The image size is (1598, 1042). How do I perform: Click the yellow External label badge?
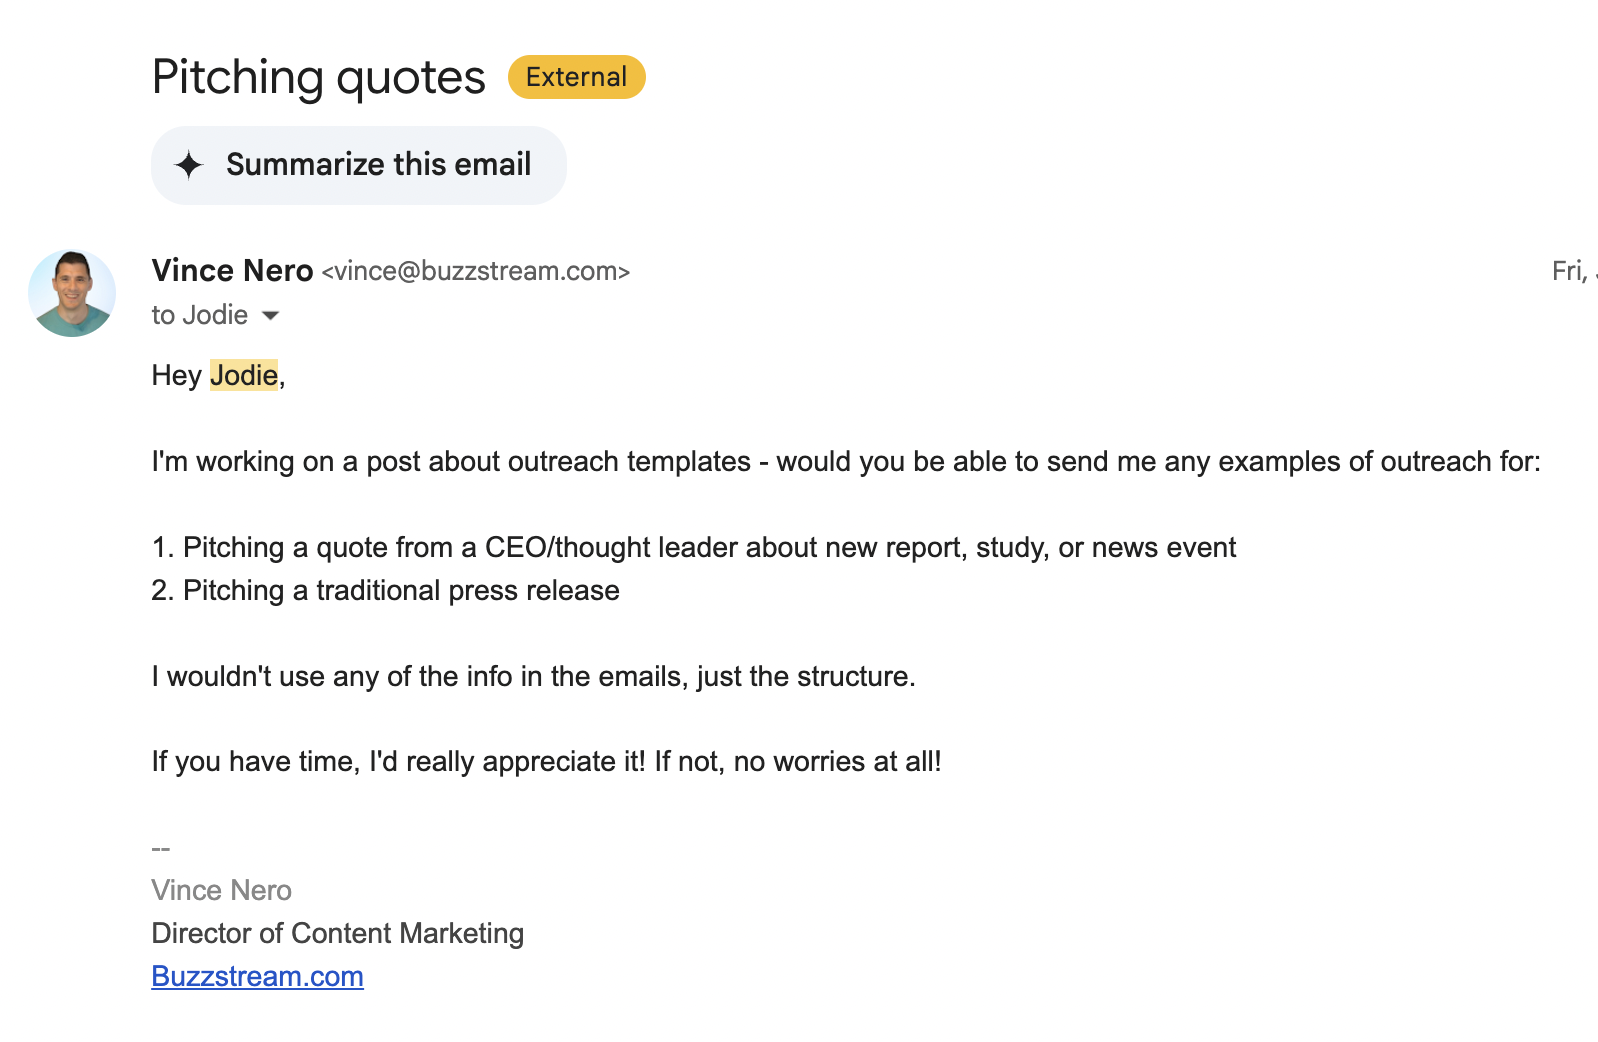[x=576, y=77]
